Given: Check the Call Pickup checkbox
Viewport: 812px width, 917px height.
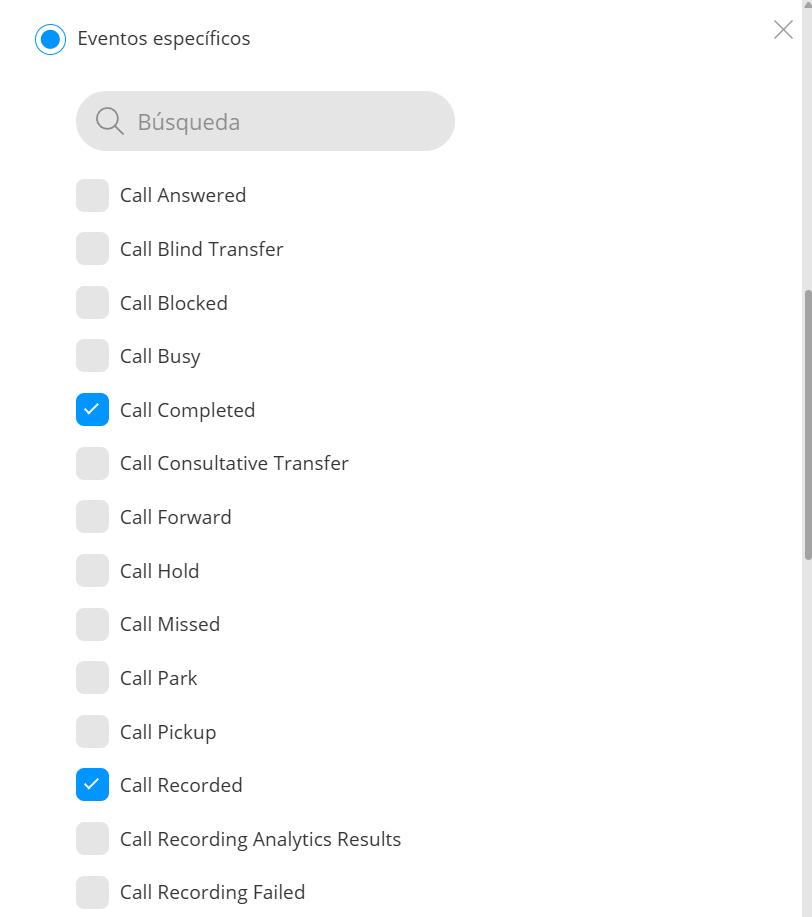Looking at the screenshot, I should click(92, 731).
